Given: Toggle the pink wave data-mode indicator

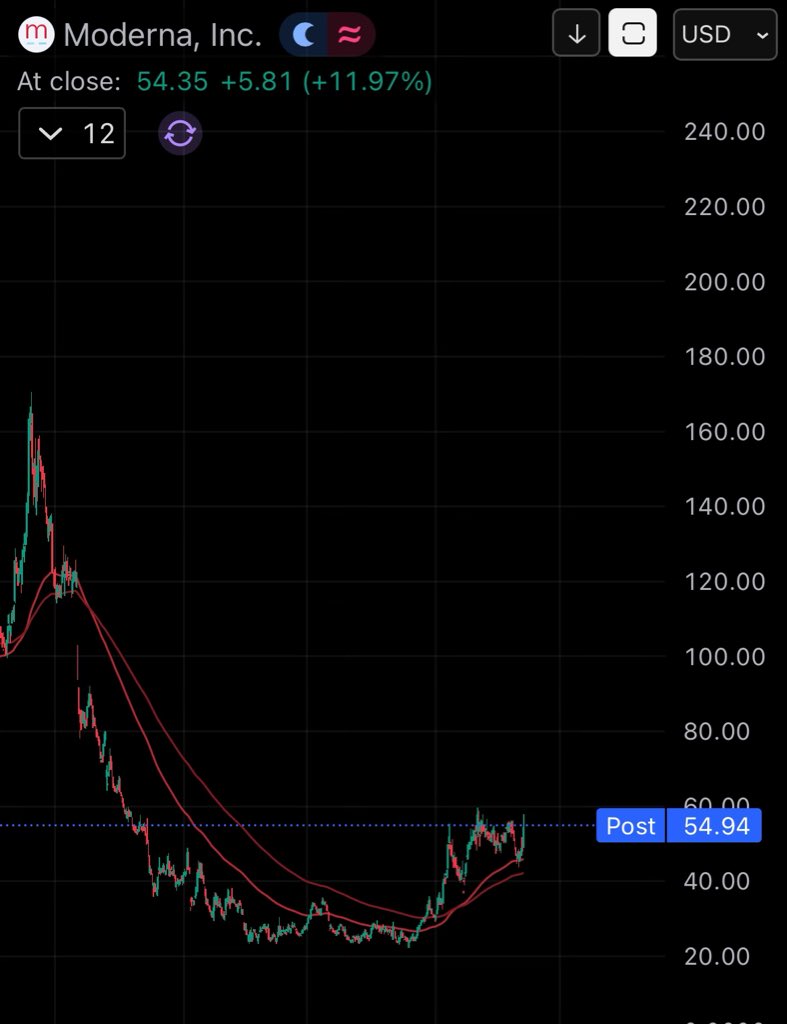Looking at the screenshot, I should (350, 35).
